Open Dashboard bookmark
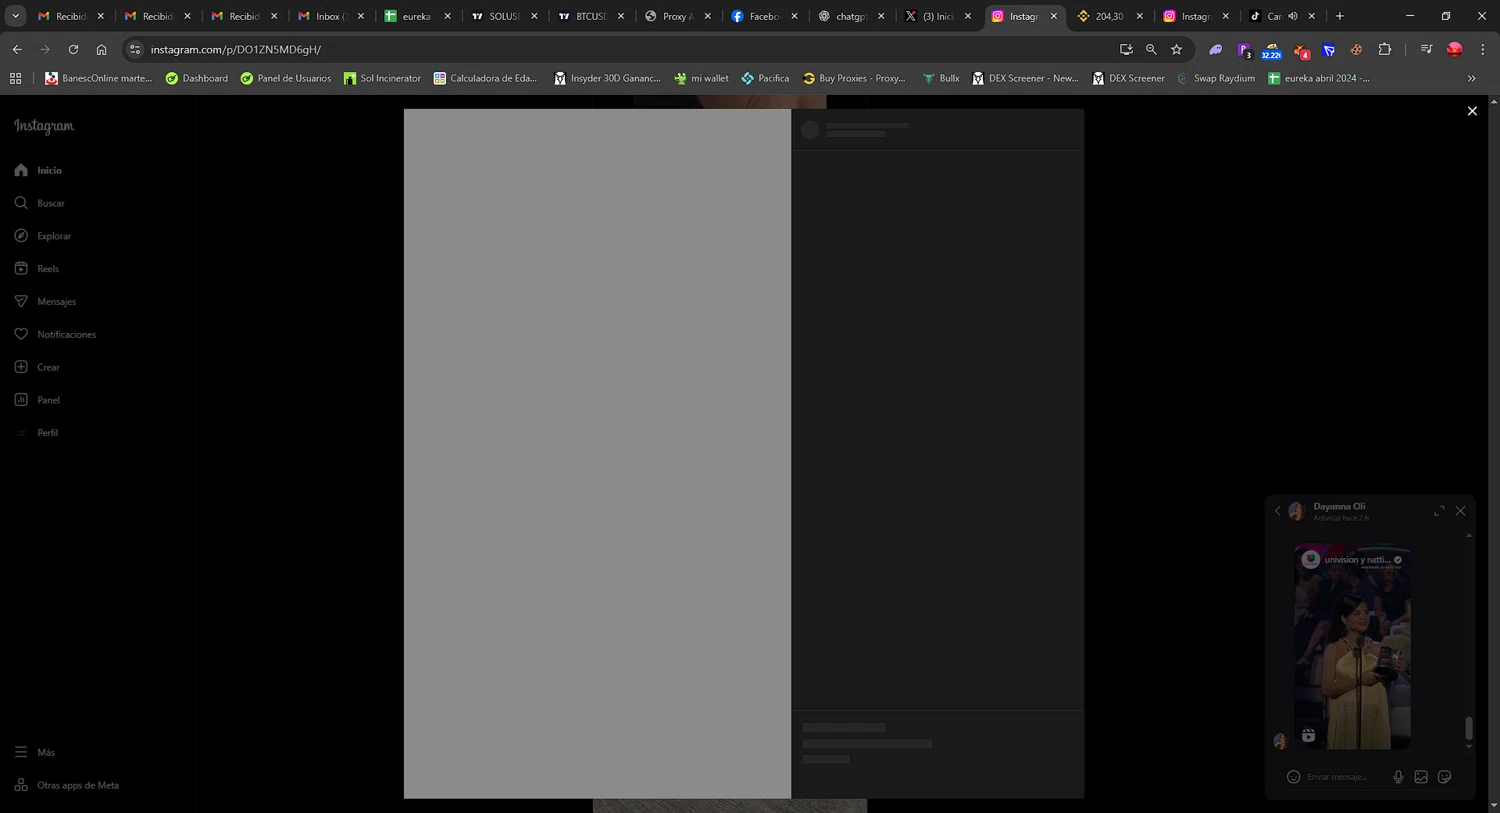The image size is (1500, 813). pyautogui.click(x=197, y=78)
